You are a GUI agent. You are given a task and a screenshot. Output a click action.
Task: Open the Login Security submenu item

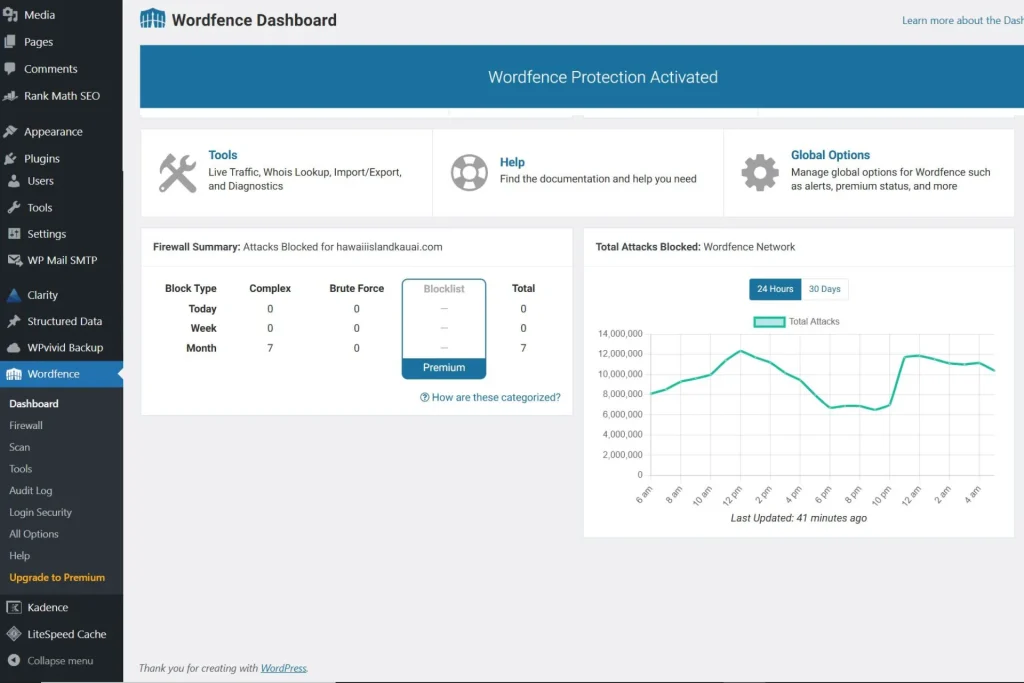tap(41, 512)
